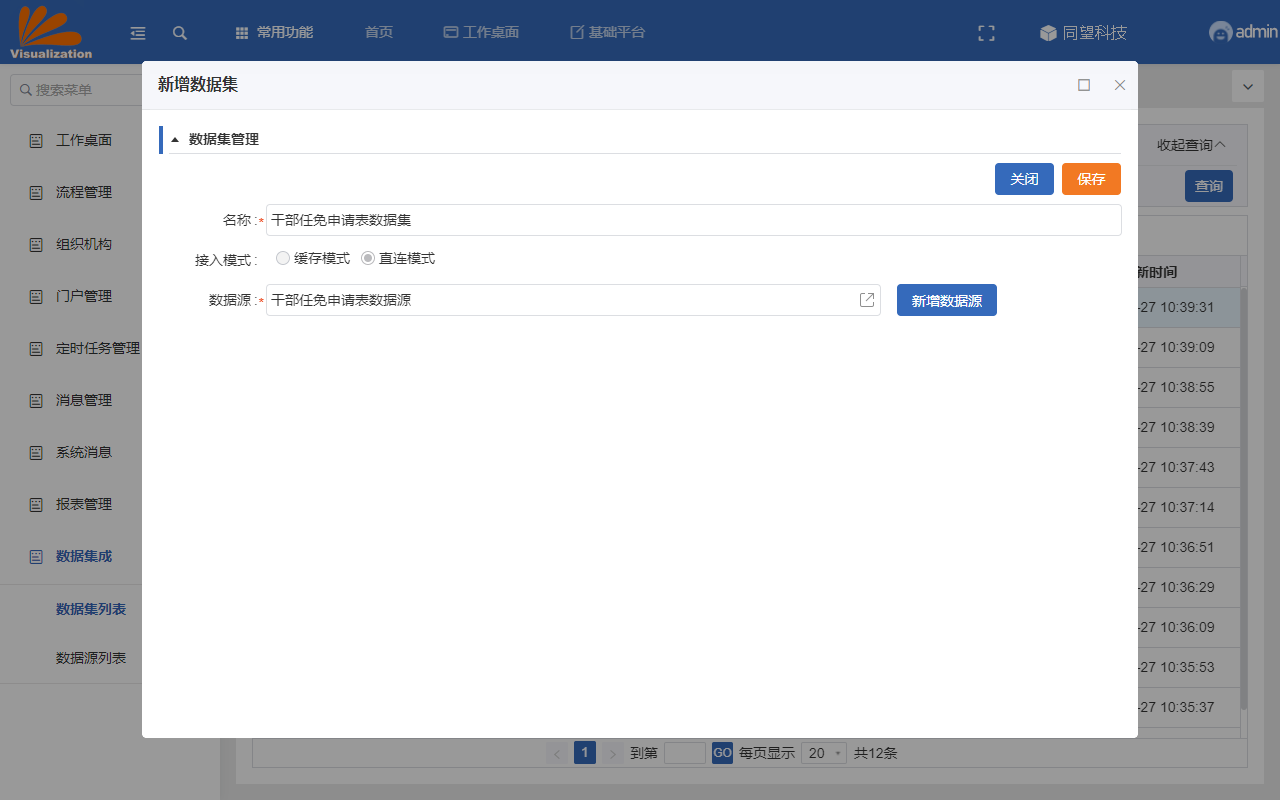Click the search magnifier icon in header
1280x800 pixels.
click(x=180, y=33)
